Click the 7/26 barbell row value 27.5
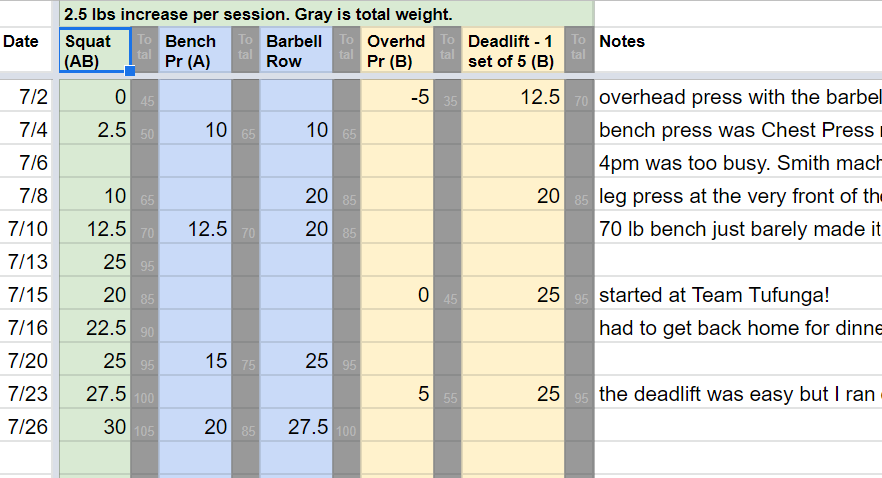This screenshot has width=882, height=478. 296,426
